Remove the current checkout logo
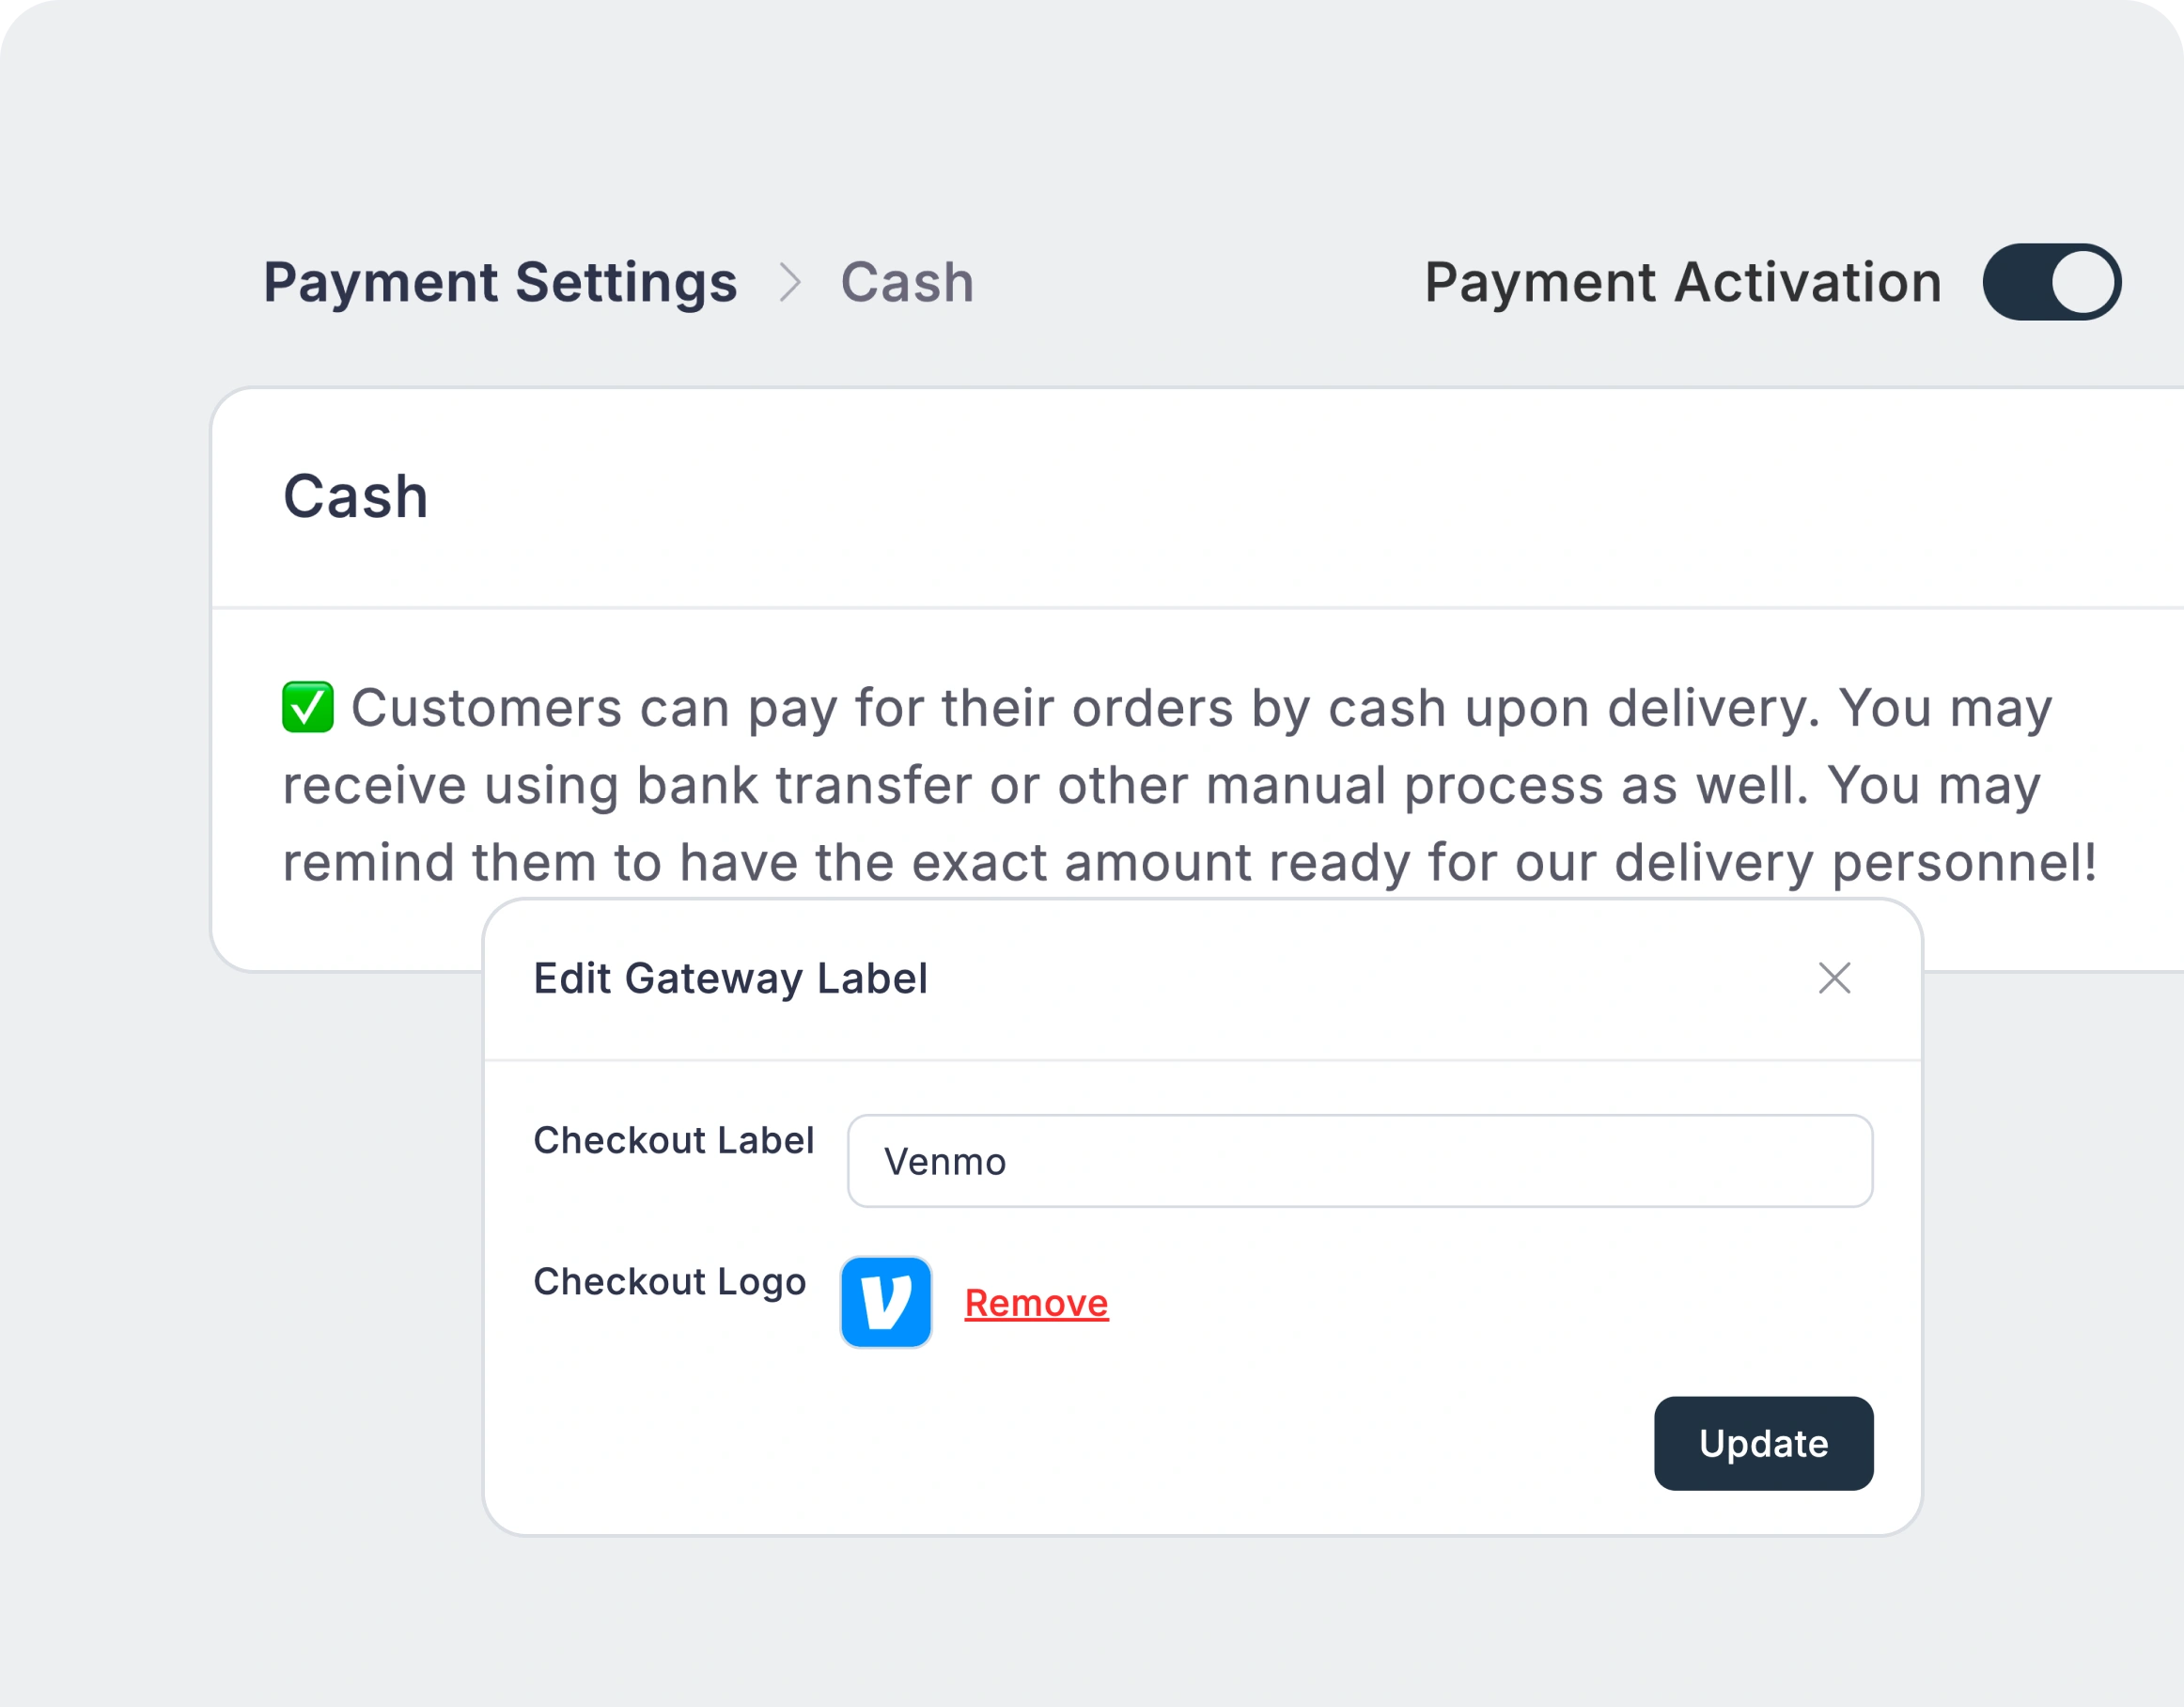 [x=1036, y=1303]
